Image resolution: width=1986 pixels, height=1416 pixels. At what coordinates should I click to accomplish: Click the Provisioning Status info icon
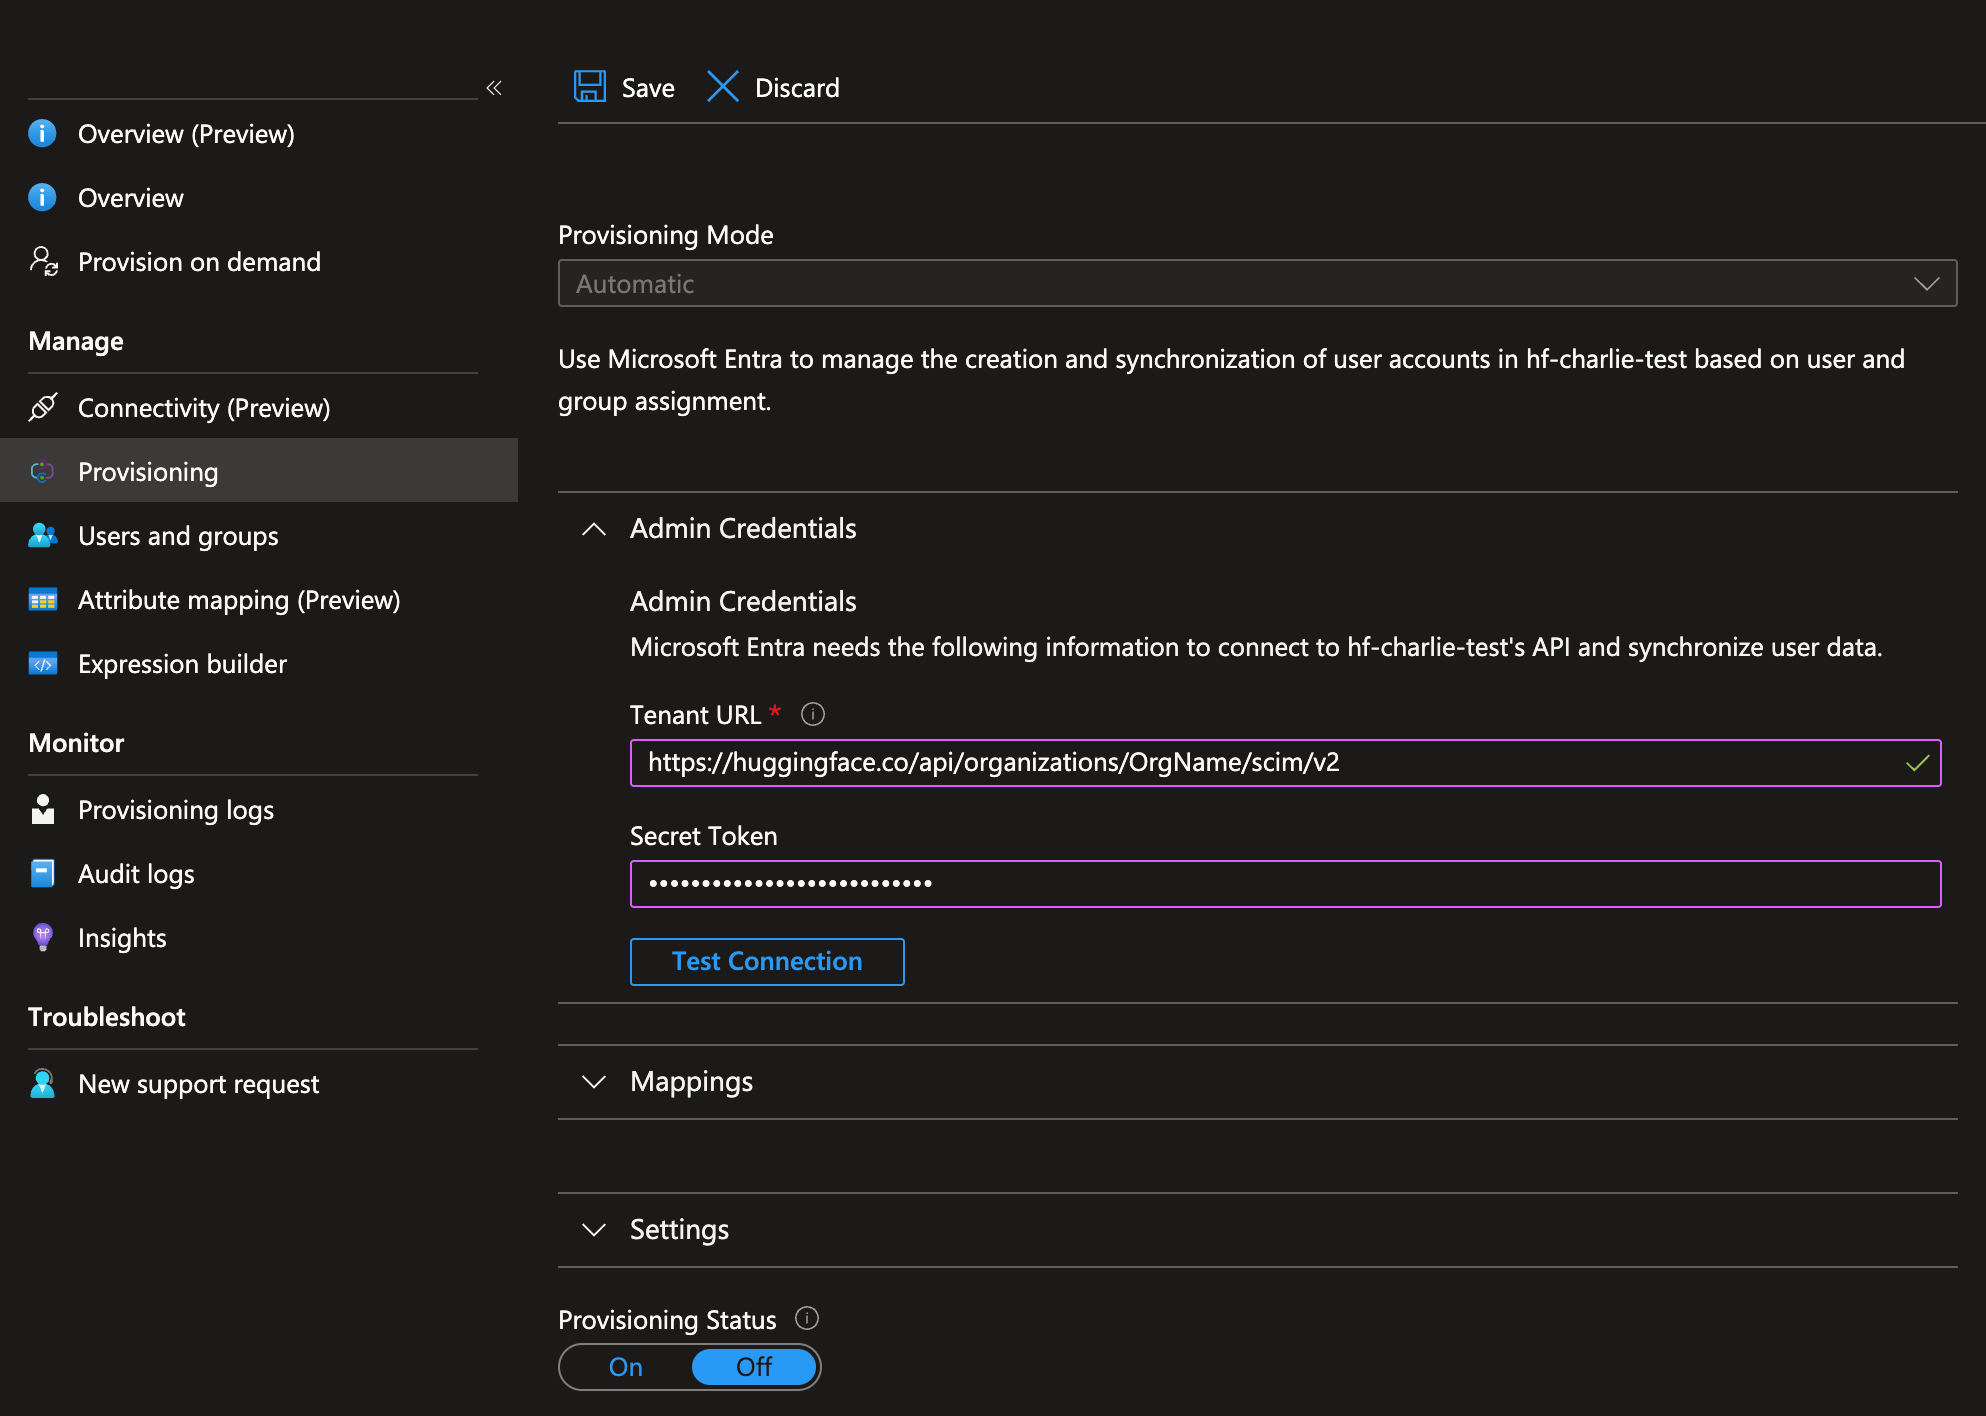(x=807, y=1318)
